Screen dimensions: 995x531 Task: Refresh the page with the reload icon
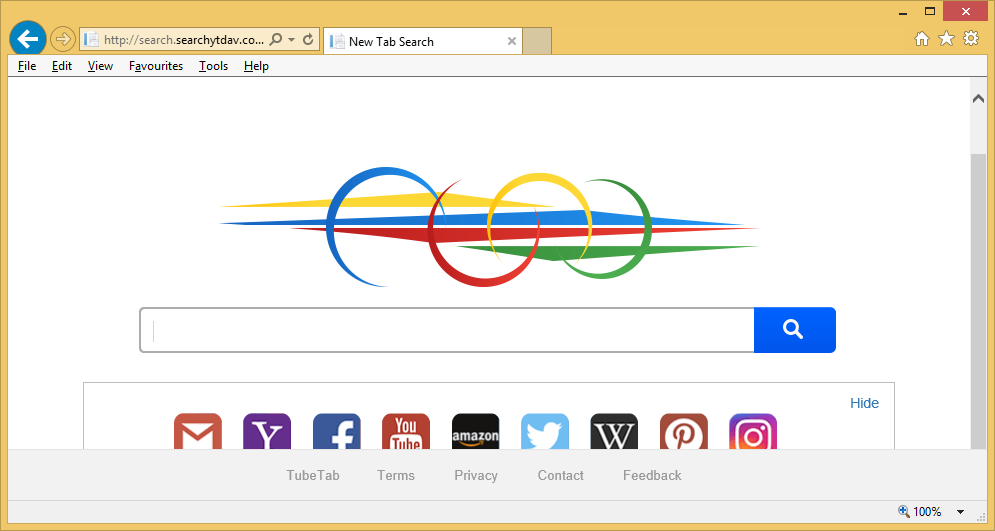pyautogui.click(x=308, y=39)
